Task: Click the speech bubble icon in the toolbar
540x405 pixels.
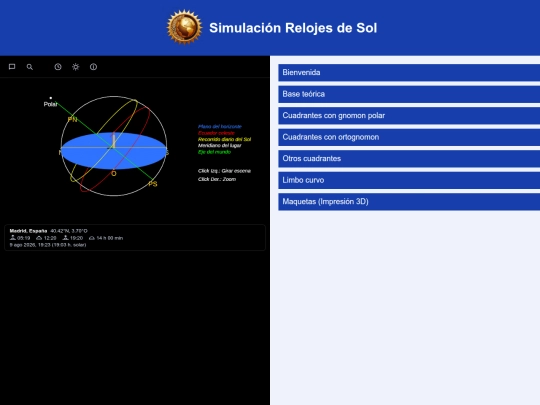Action: [x=12, y=67]
